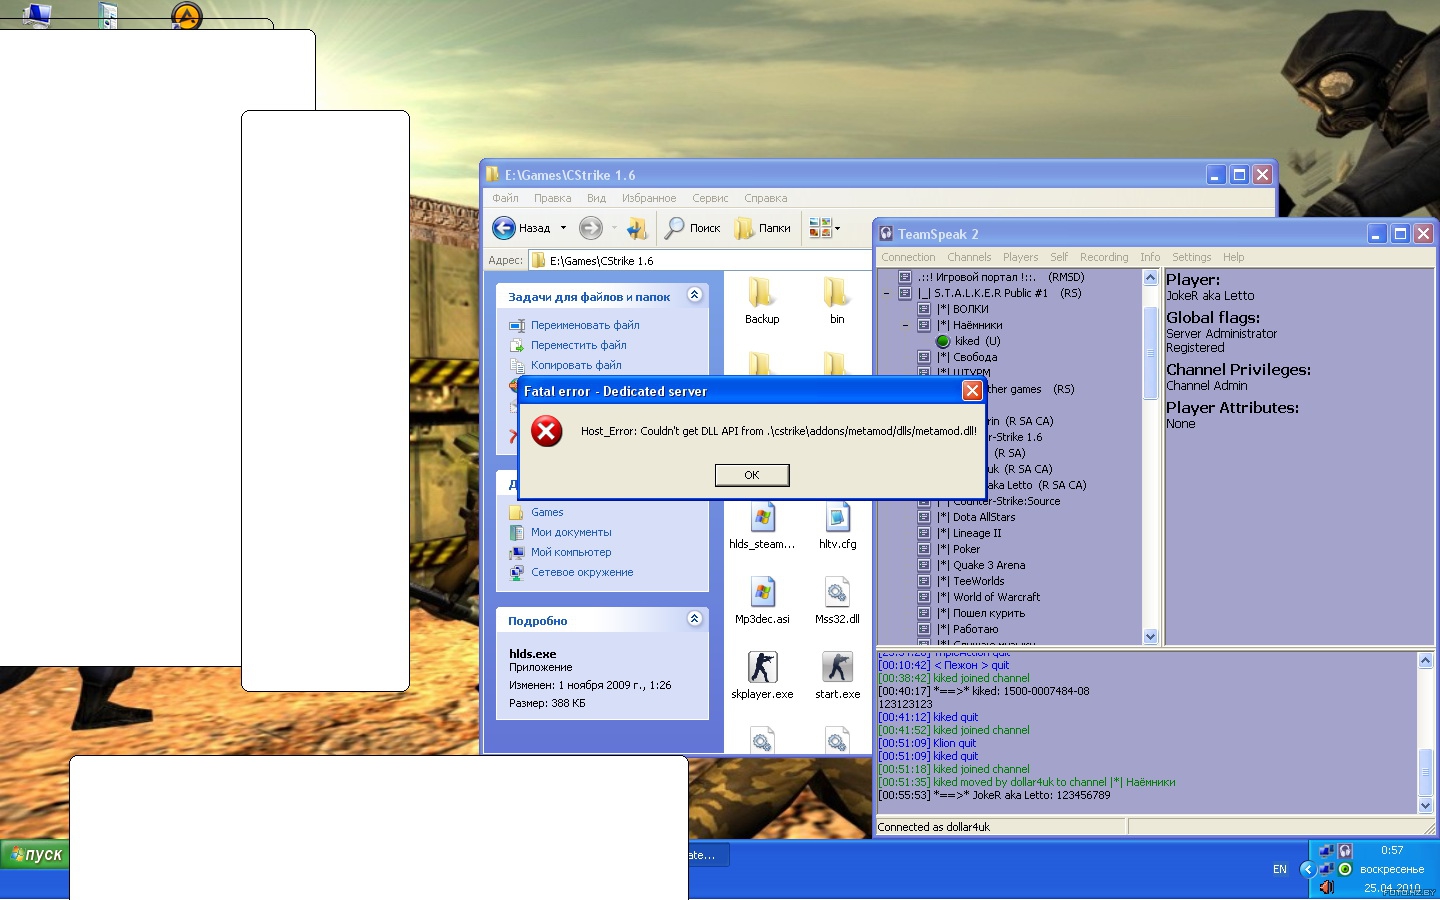Open Мой компьютер from side panel
Image resolution: width=1440 pixels, height=900 pixels.
pos(571,552)
